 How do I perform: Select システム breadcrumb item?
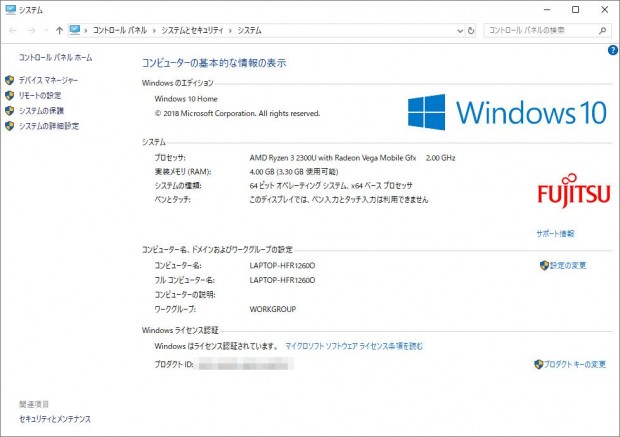[x=250, y=30]
